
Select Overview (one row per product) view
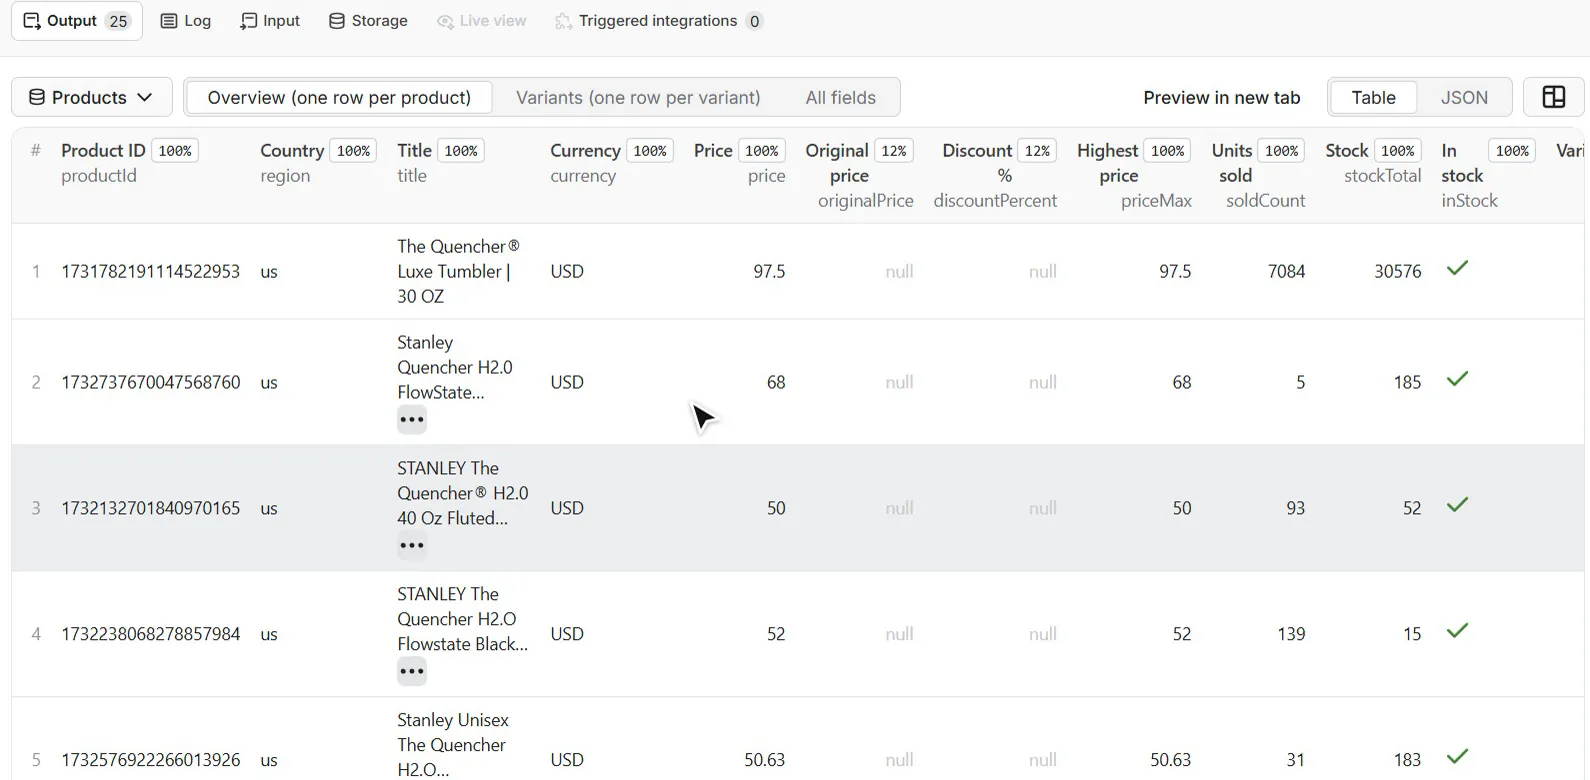tap(339, 97)
